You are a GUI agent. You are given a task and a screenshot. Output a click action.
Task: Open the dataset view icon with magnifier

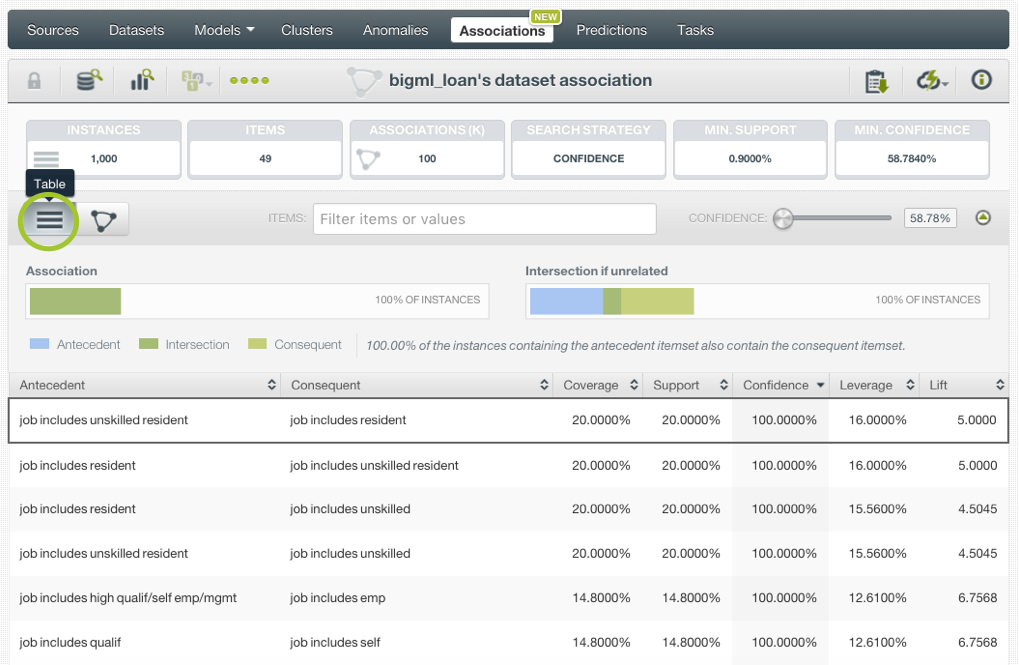pyautogui.click(x=89, y=80)
